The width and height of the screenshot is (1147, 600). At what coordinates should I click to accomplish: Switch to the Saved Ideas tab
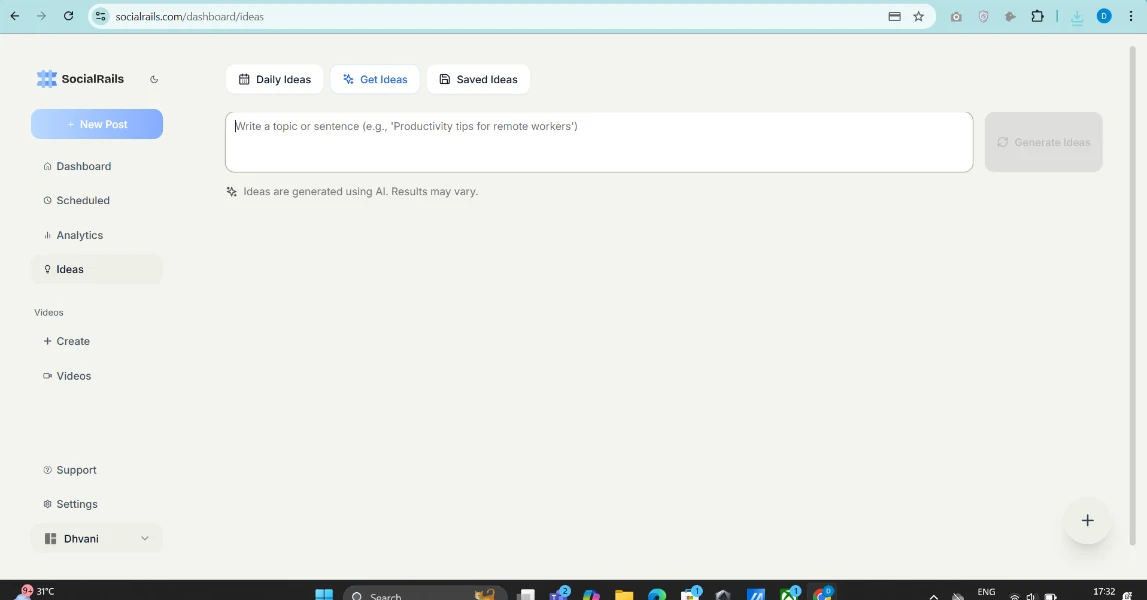(x=478, y=79)
